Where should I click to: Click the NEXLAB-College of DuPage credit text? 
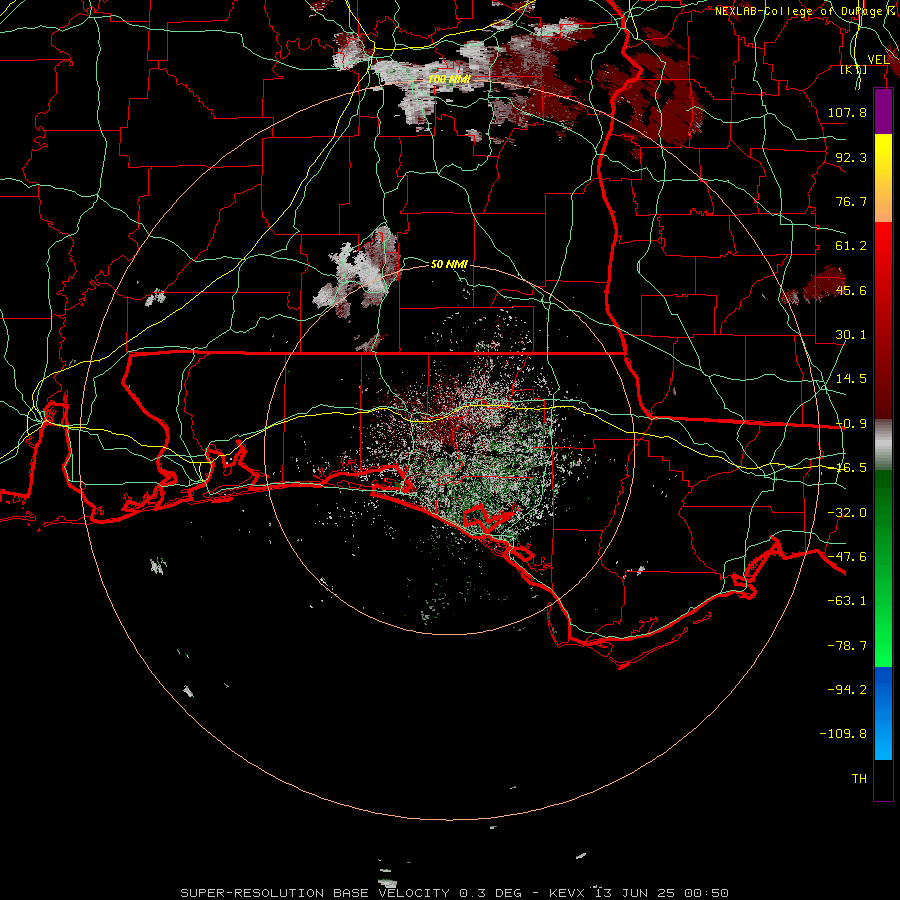point(805,11)
